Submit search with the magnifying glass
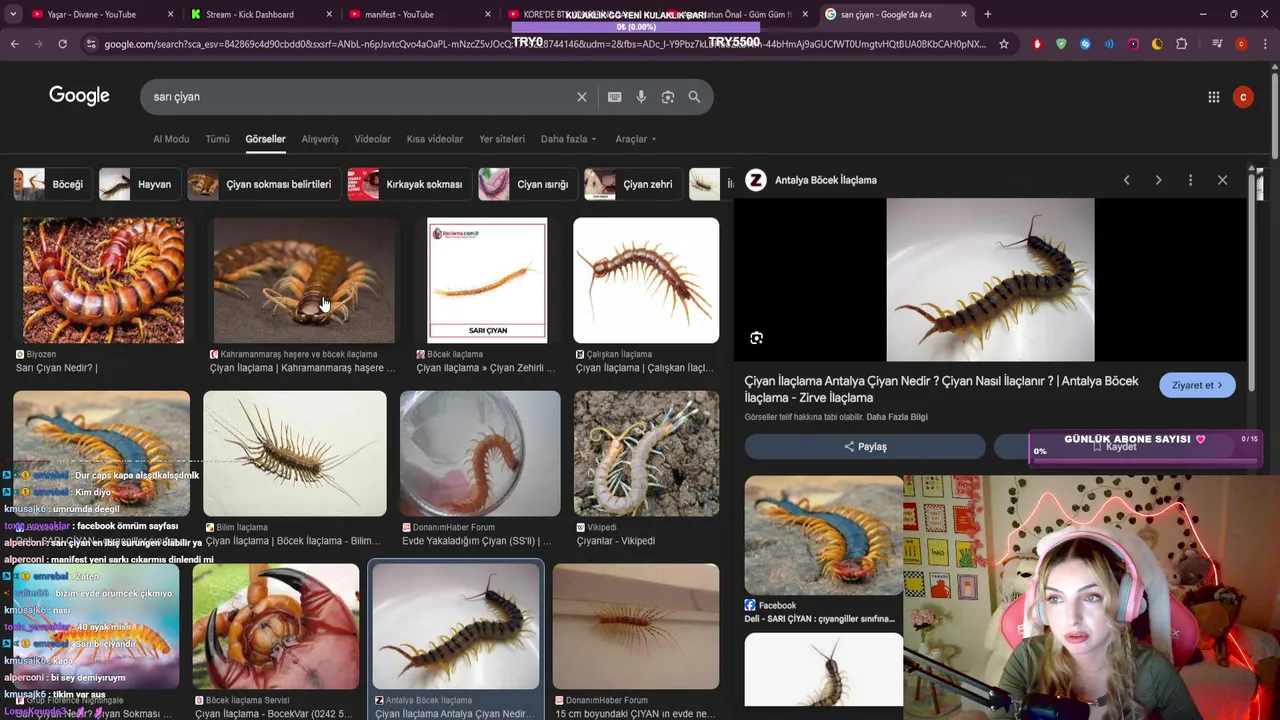The width and height of the screenshot is (1280, 720). [x=694, y=97]
